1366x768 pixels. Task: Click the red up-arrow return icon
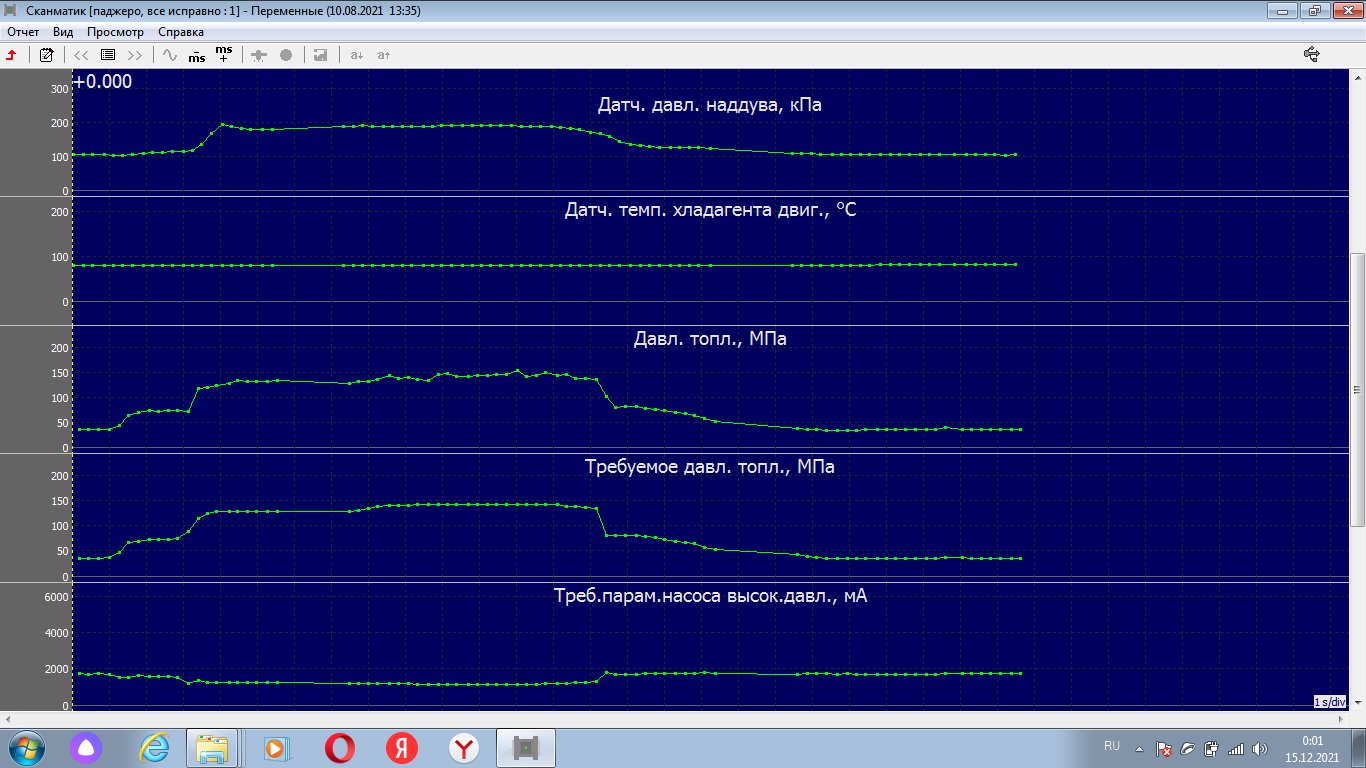click(x=12, y=55)
